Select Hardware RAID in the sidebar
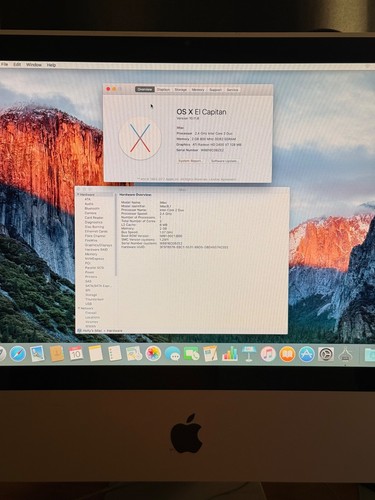This screenshot has height=500, width=375. (x=96, y=249)
